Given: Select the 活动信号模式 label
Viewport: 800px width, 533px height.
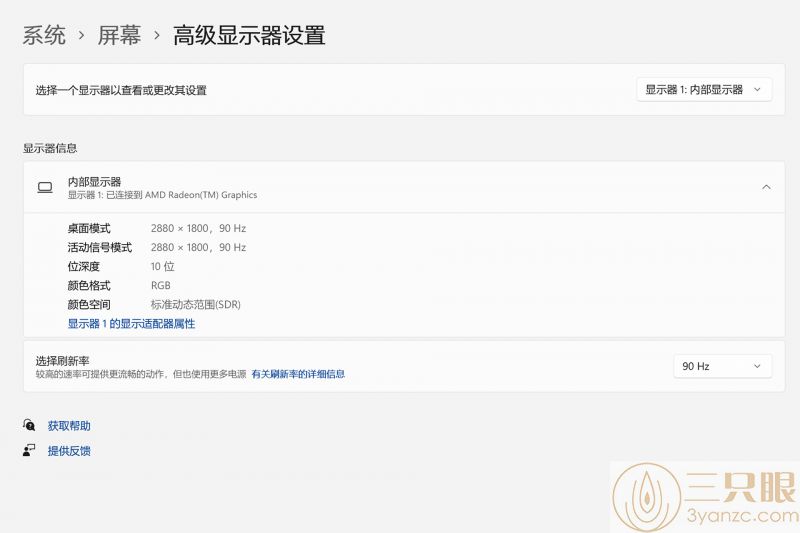Looking at the screenshot, I should coord(99,247).
